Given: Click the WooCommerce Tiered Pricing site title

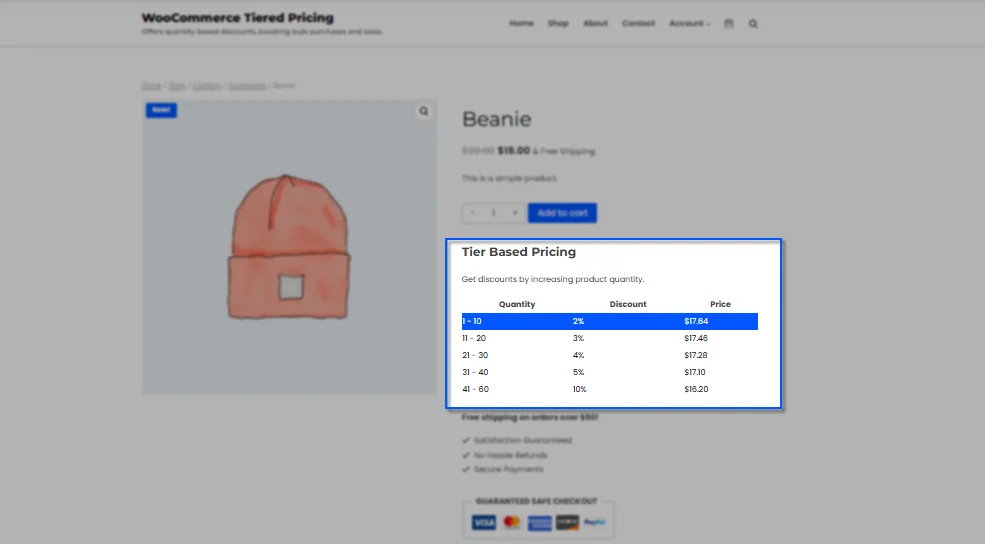Looking at the screenshot, I should pos(237,18).
